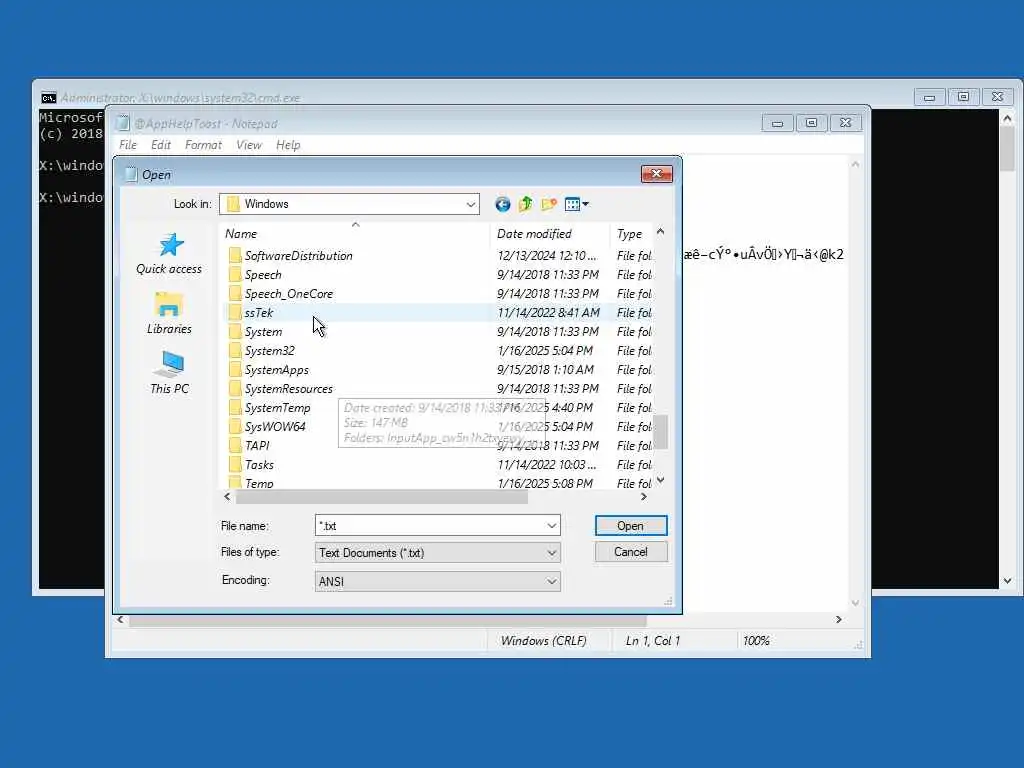Click the File name input field
This screenshot has height=768, width=1024.
(x=429, y=526)
